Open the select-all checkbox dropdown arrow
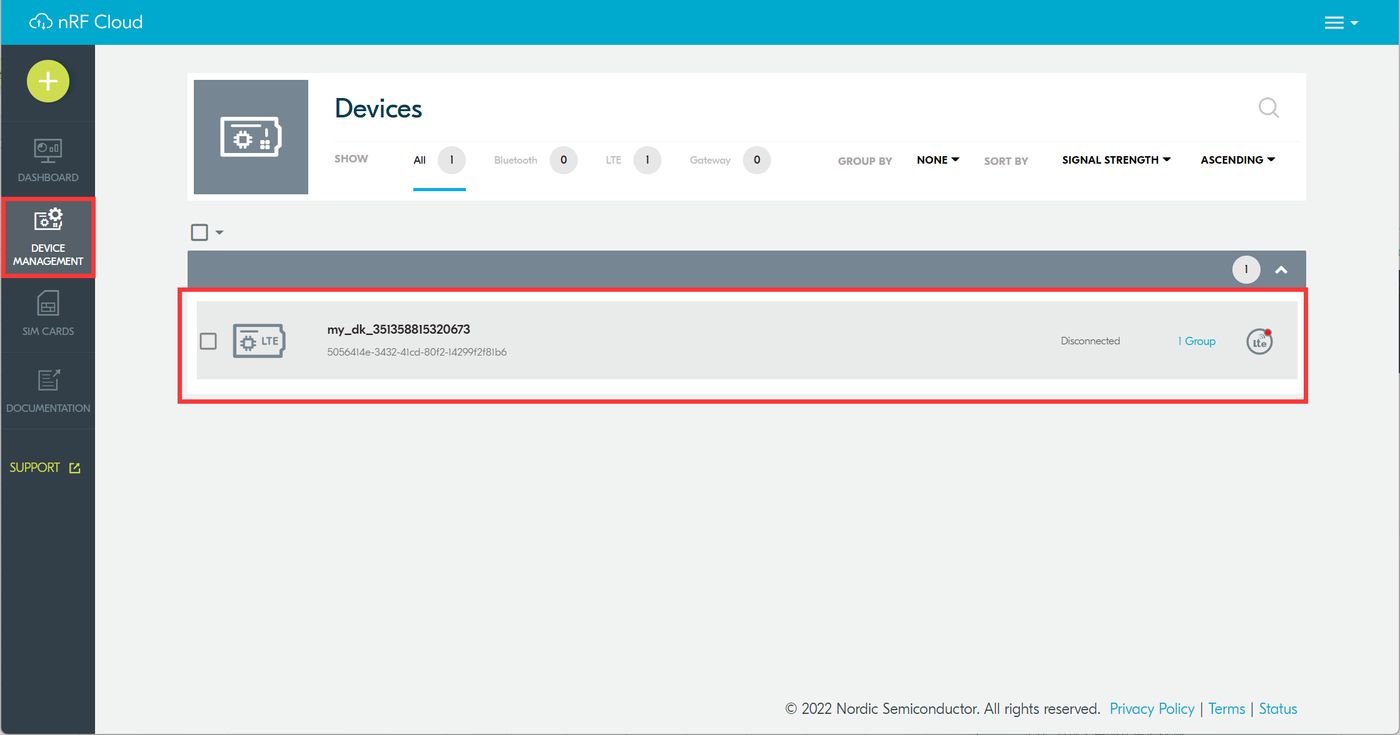This screenshot has width=1400, height=735. click(x=219, y=232)
